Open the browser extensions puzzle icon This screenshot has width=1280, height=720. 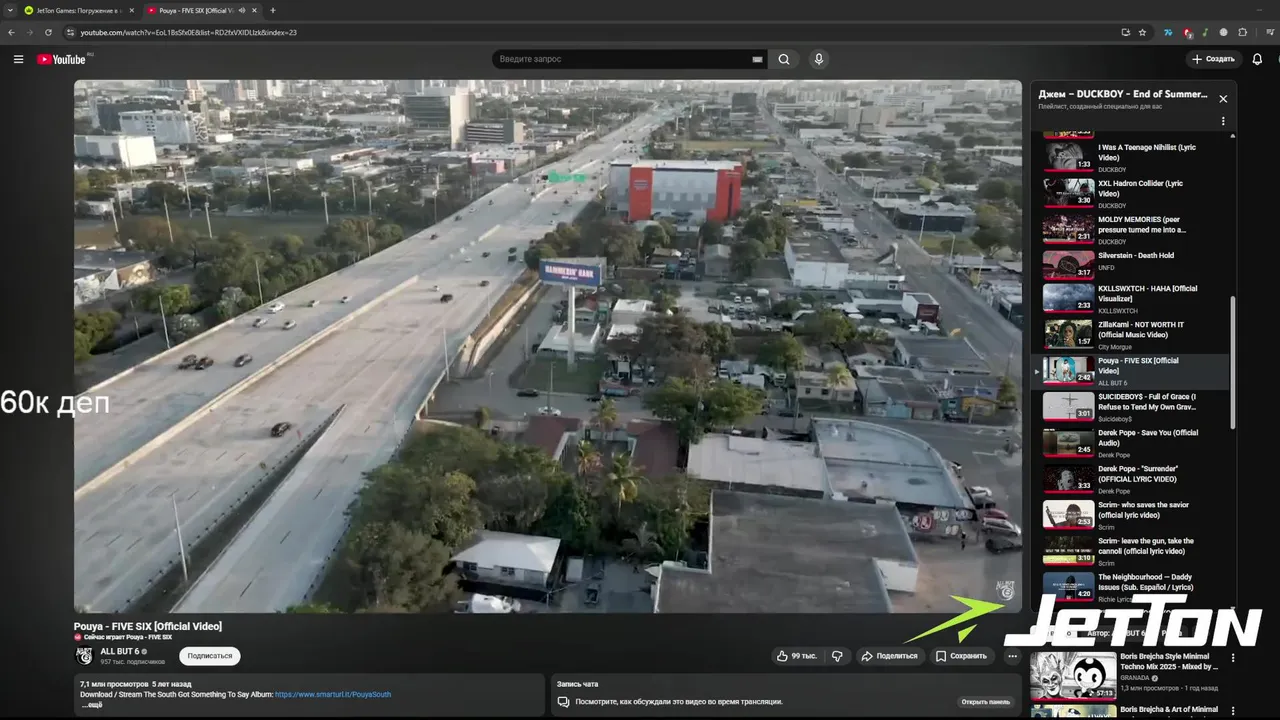tap(1243, 32)
